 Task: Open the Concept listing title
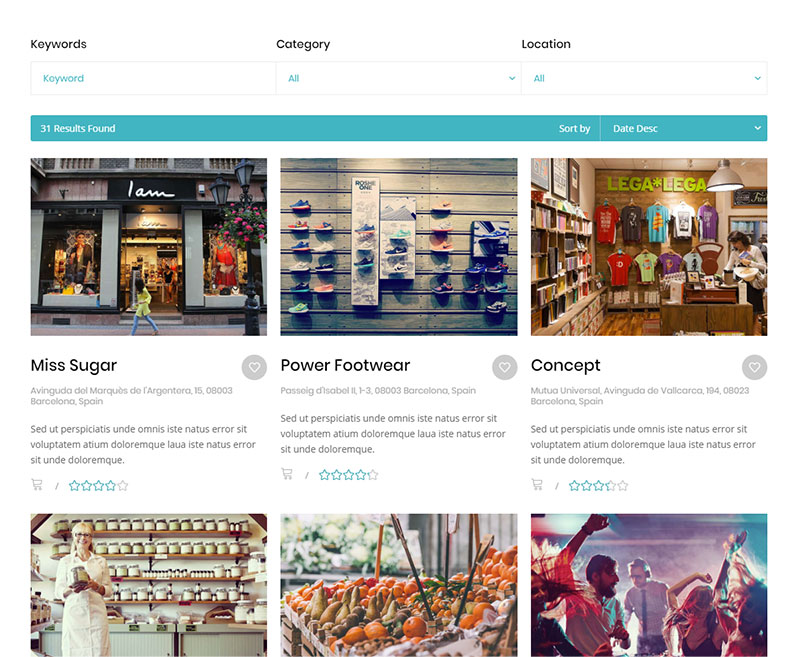pyautogui.click(x=565, y=365)
